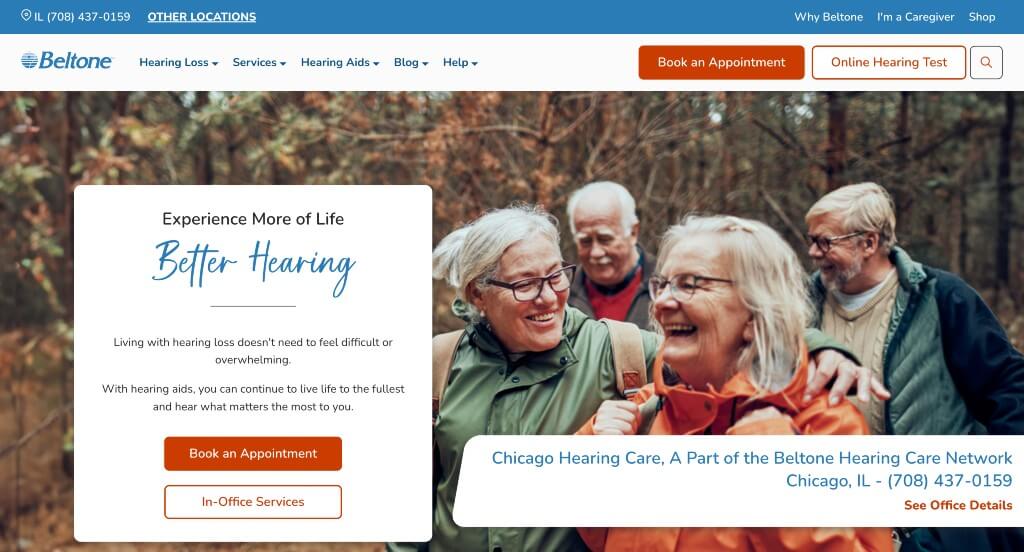Click the Beltone logo
1024x552 pixels.
click(67, 61)
